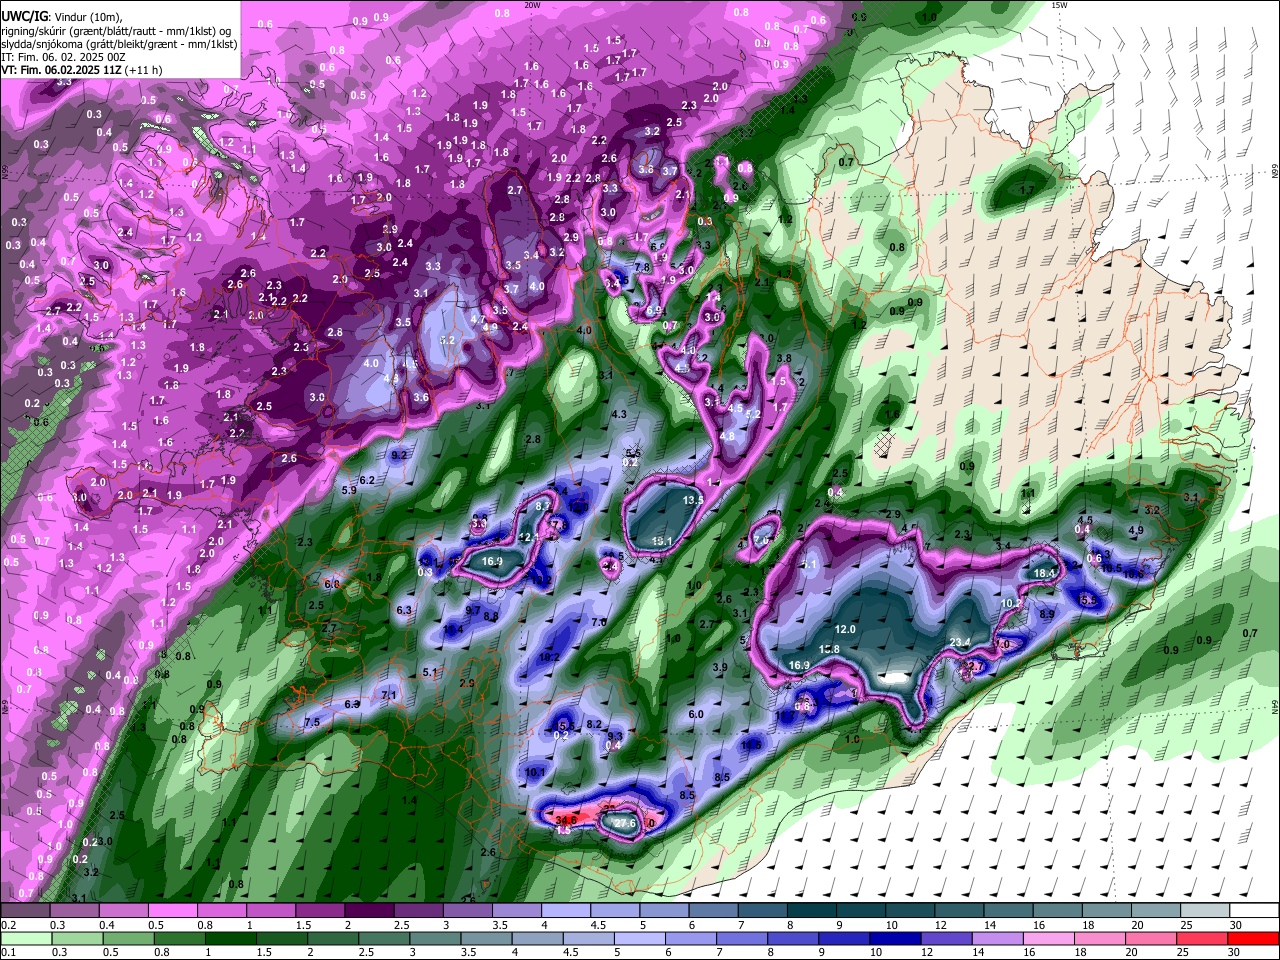Click the 10.1 value on the map
Viewport: 1280px width, 960px height.
click(535, 772)
